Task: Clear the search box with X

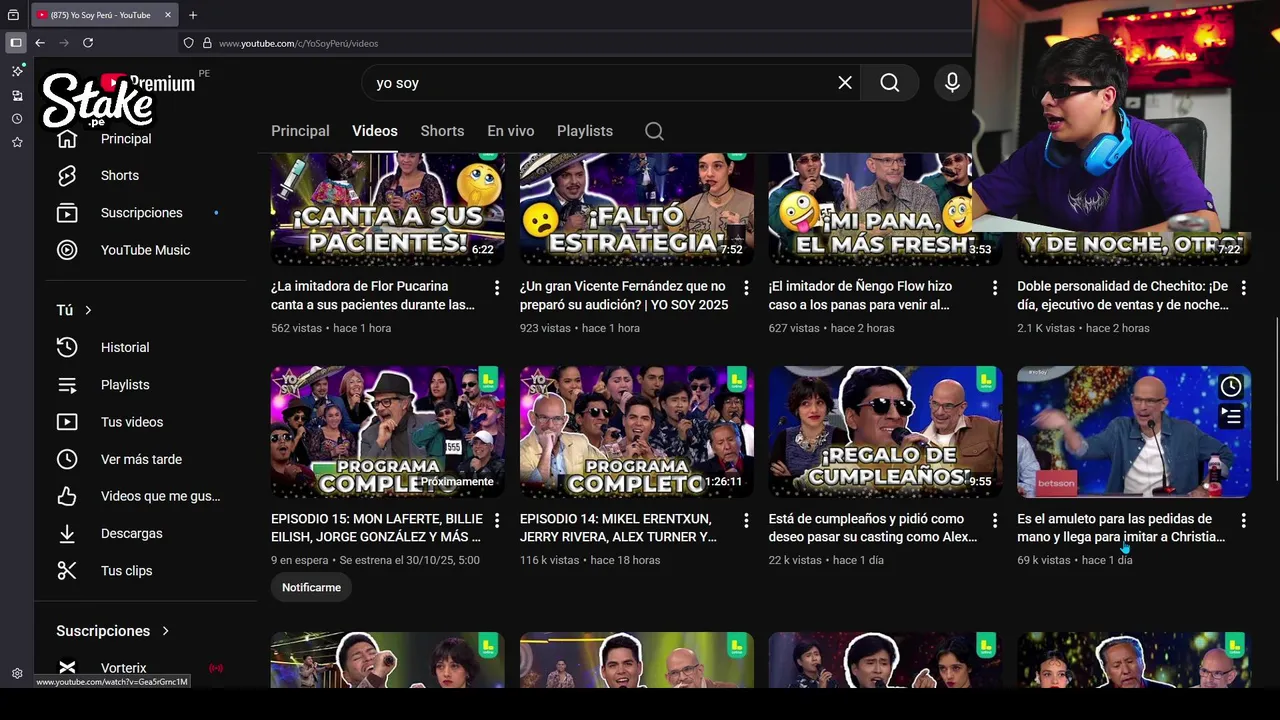Action: click(x=845, y=83)
